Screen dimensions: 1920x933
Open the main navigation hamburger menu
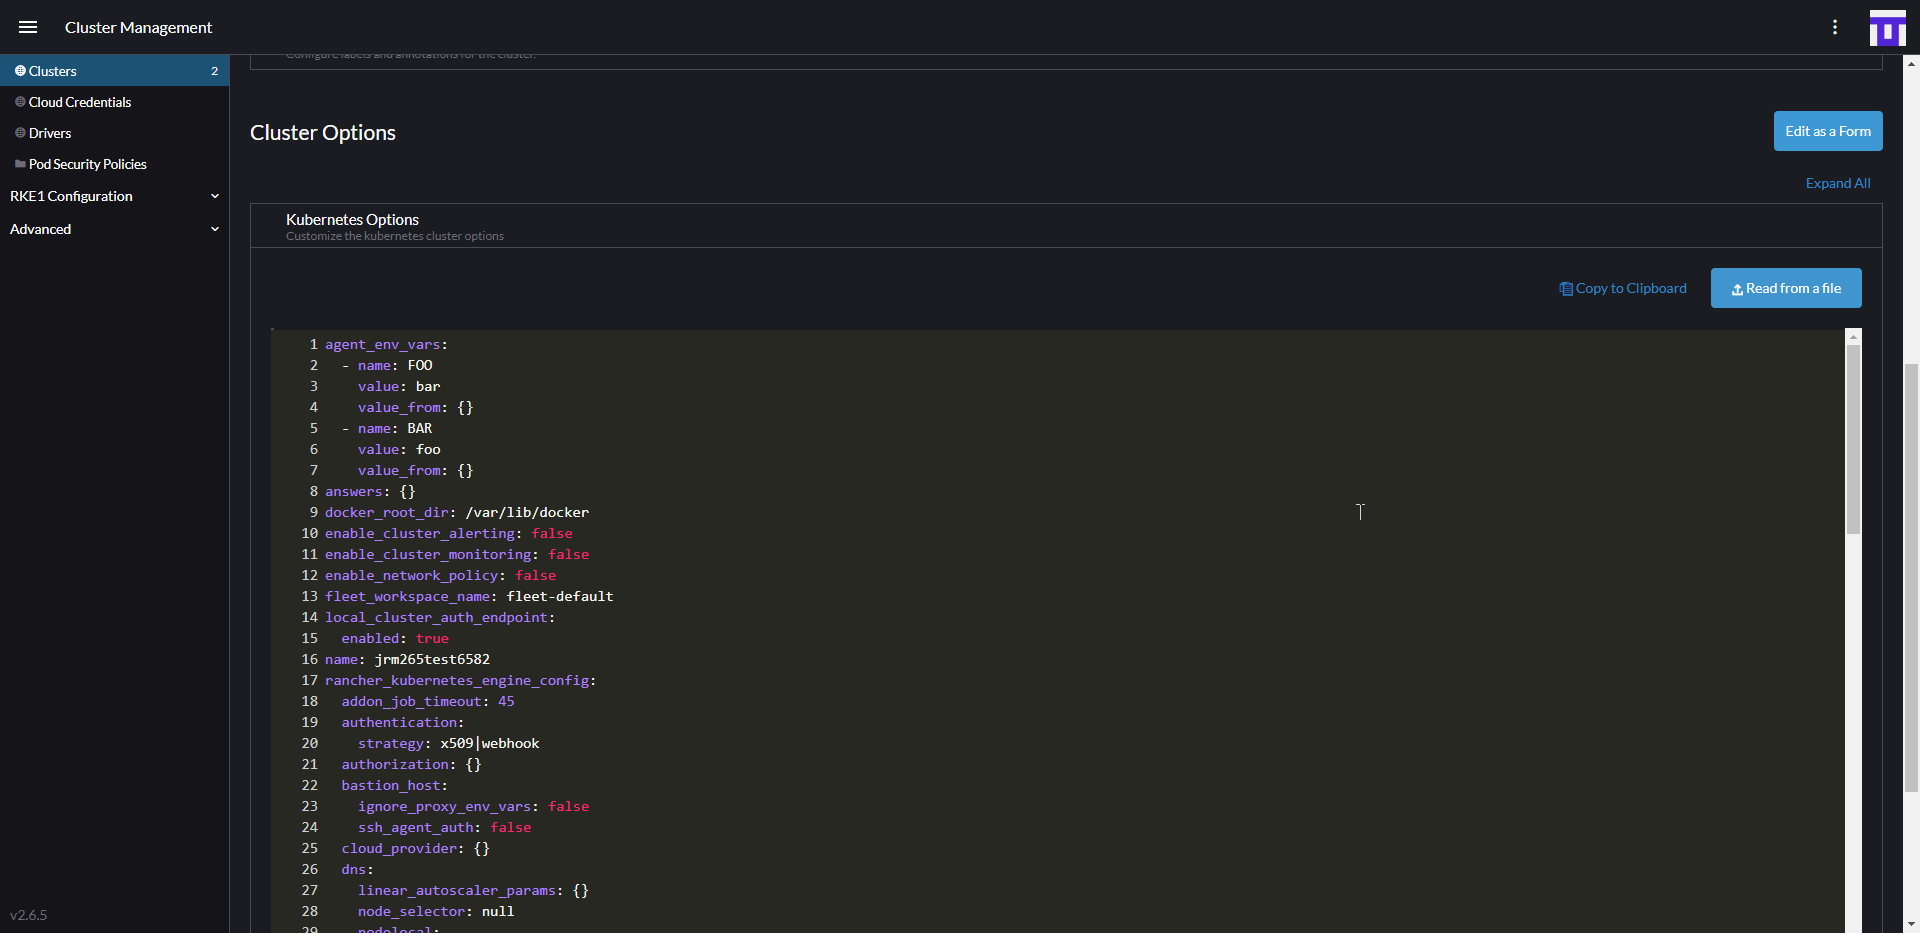coord(28,27)
